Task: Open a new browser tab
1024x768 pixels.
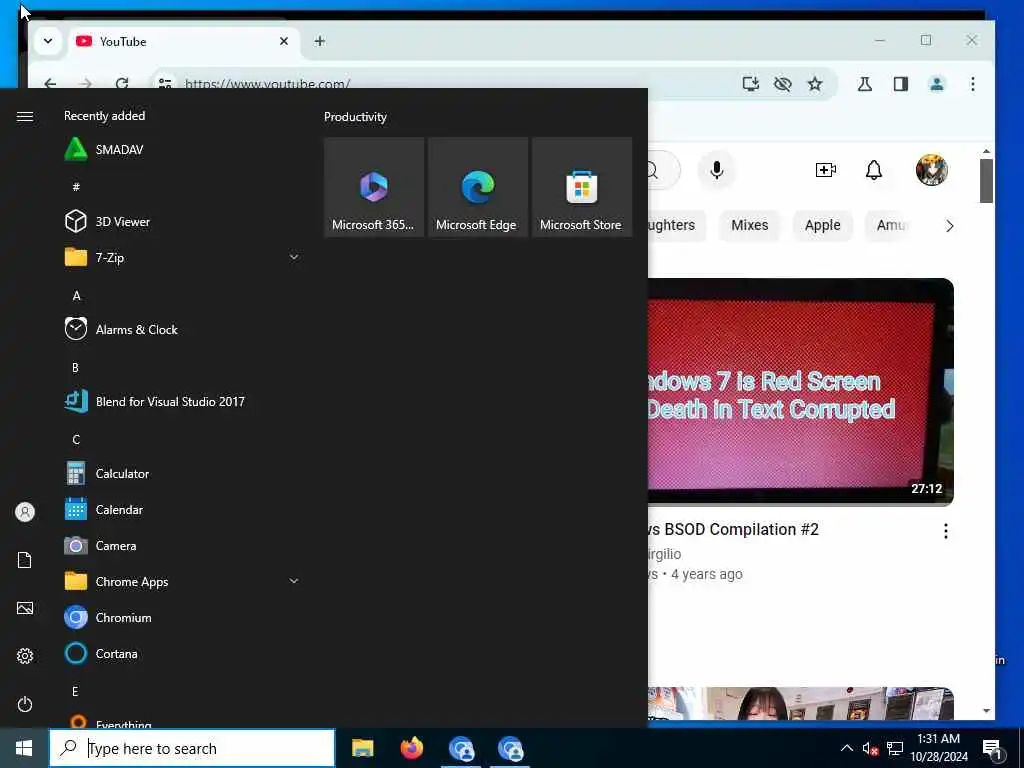Action: click(319, 41)
